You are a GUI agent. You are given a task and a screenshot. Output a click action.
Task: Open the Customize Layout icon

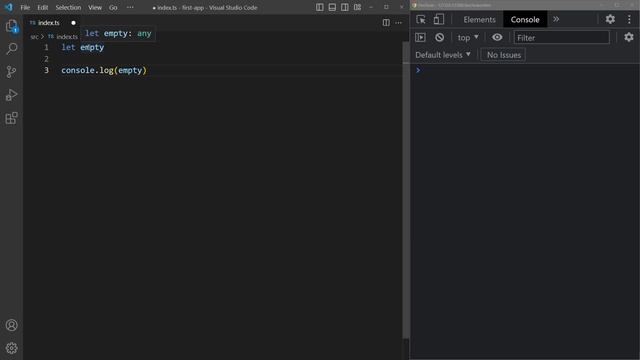coord(358,7)
